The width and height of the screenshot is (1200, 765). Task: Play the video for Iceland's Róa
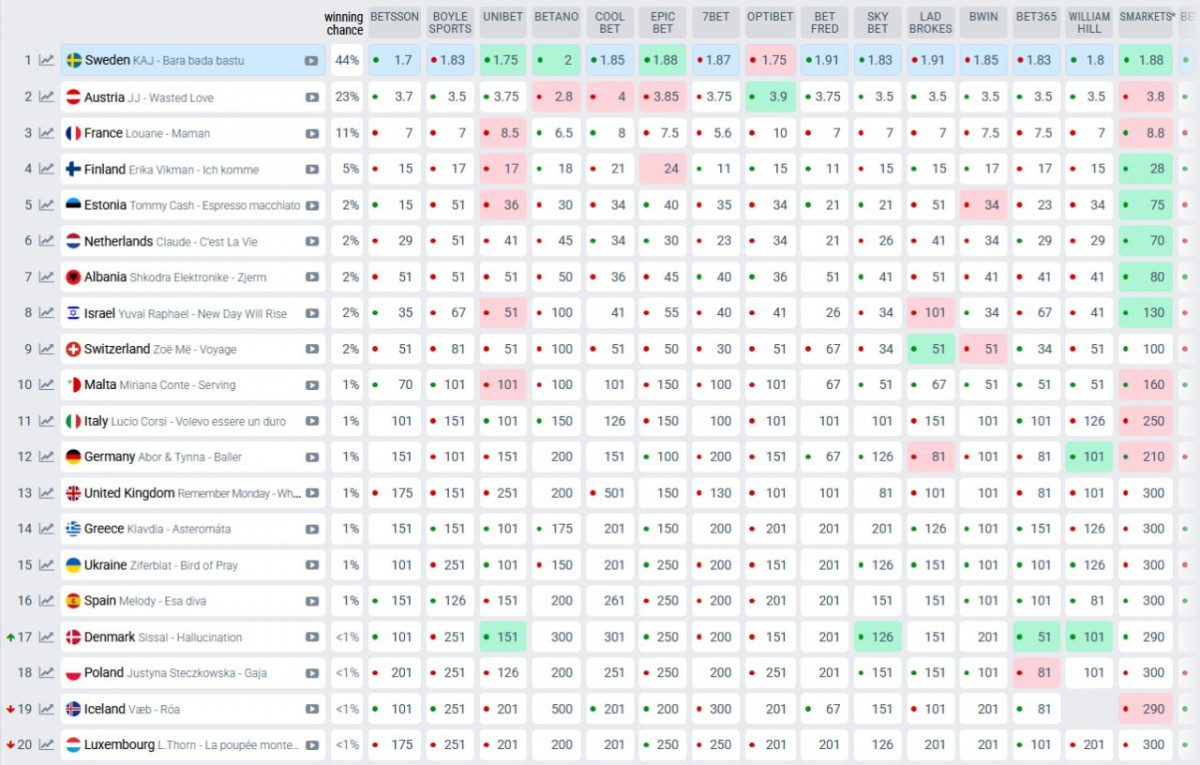312,709
